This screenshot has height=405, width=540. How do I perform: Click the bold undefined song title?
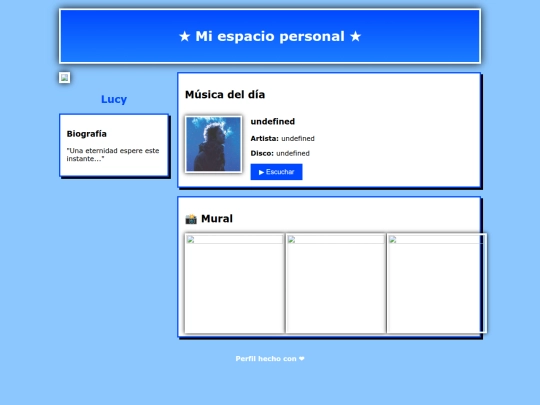click(273, 122)
